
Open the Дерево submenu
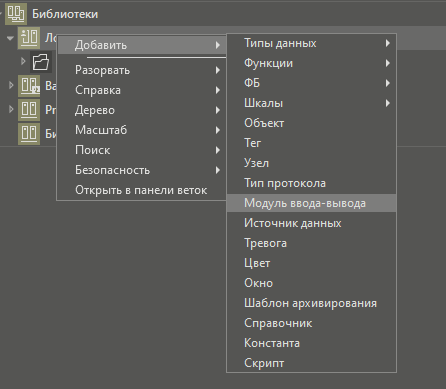[x=142, y=110]
